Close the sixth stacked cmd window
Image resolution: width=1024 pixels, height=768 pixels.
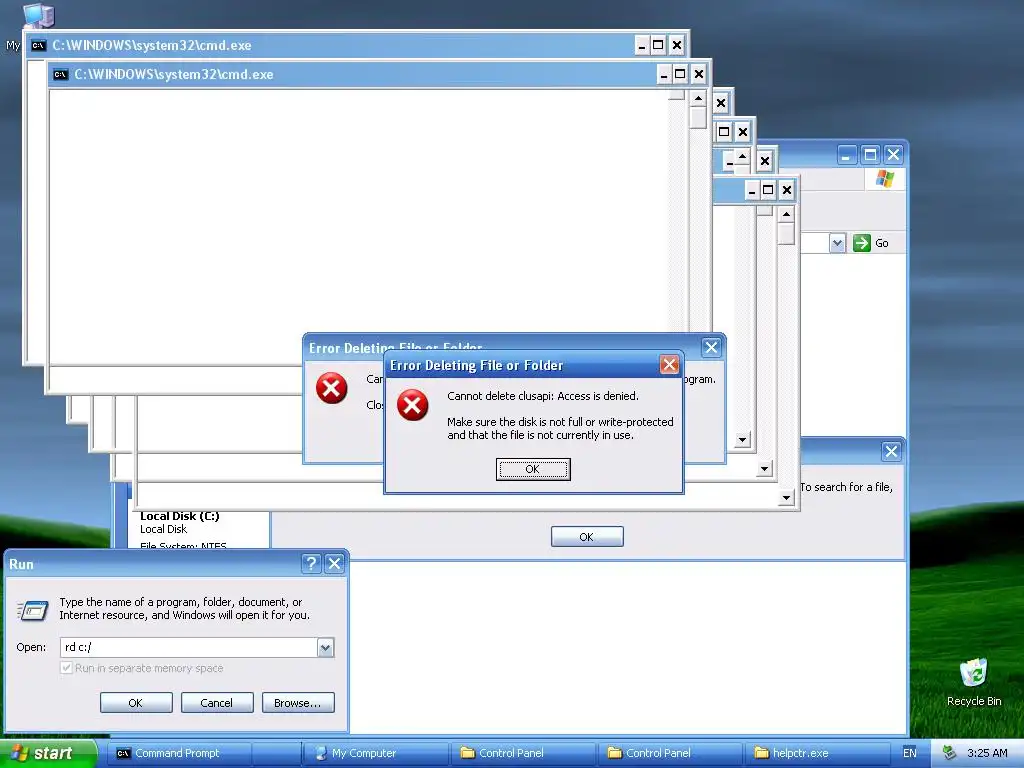[x=787, y=190]
